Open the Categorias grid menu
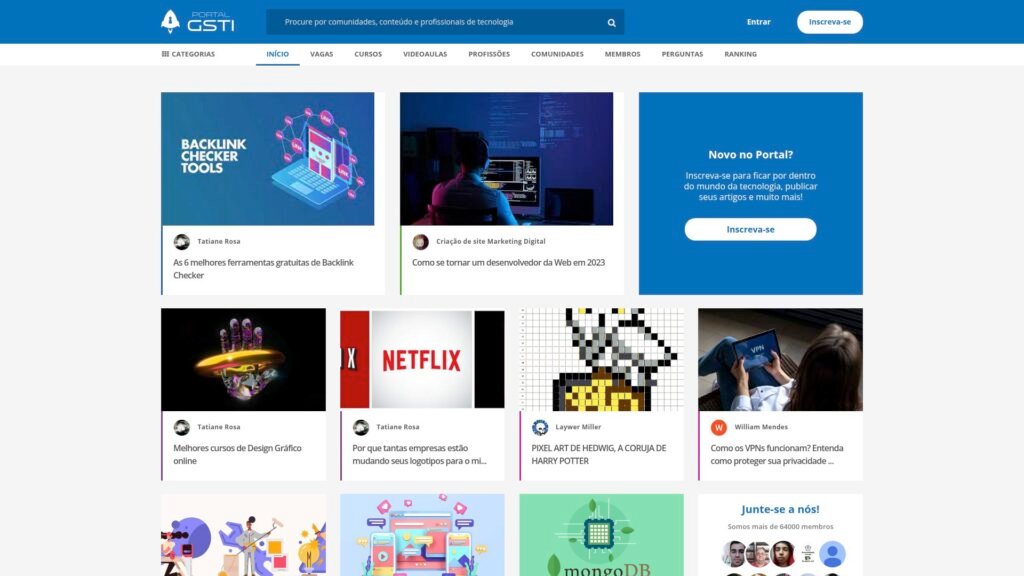The width and height of the screenshot is (1024, 576). pyautogui.click(x=188, y=54)
